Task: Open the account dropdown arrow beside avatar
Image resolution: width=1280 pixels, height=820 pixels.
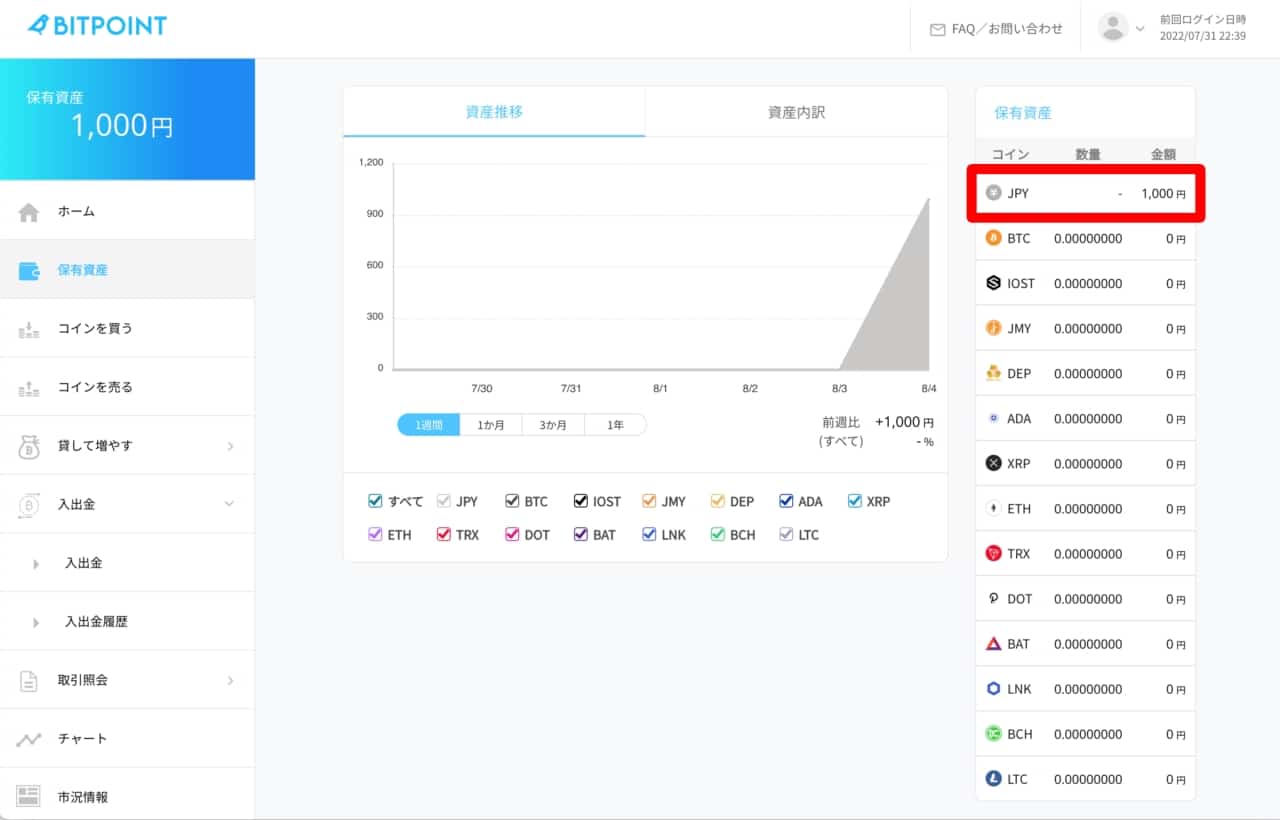Action: click(x=1140, y=29)
